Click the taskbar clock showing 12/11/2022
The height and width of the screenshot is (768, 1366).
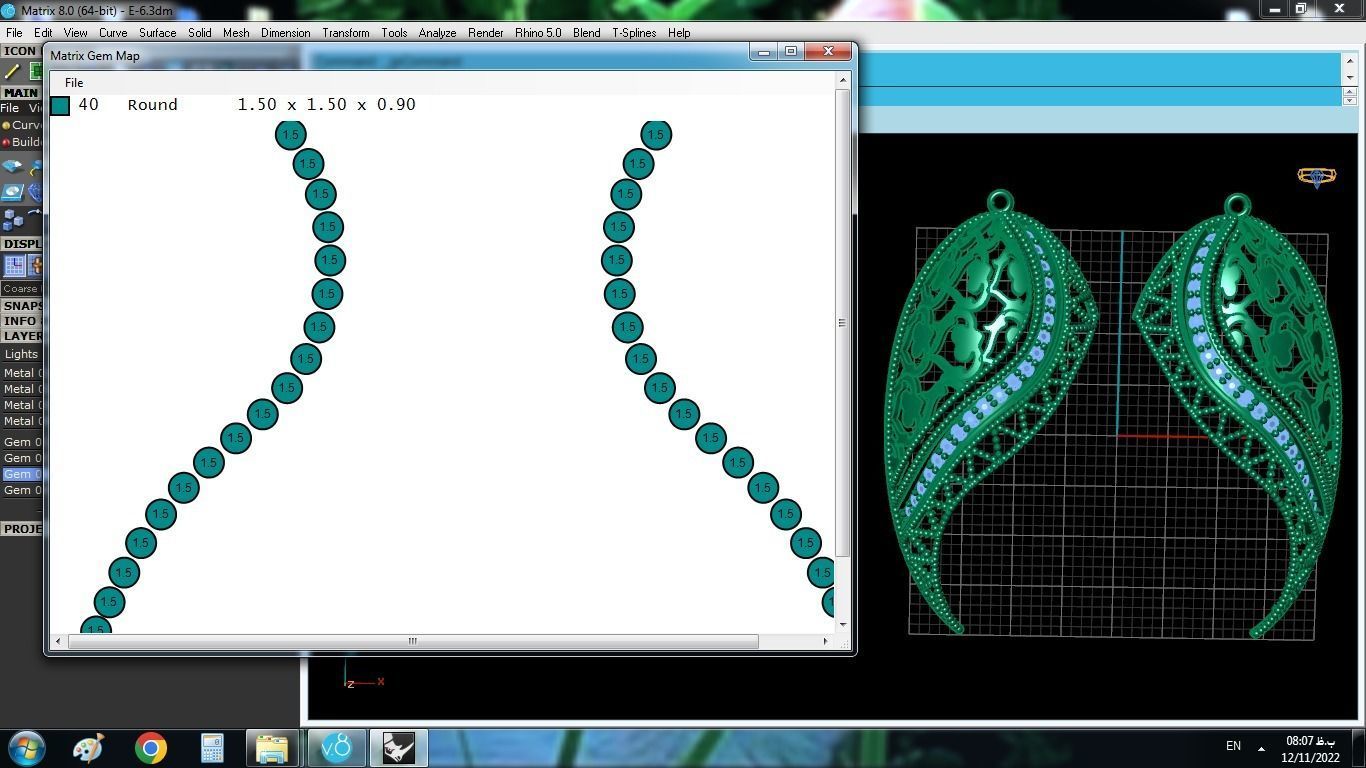click(1311, 749)
